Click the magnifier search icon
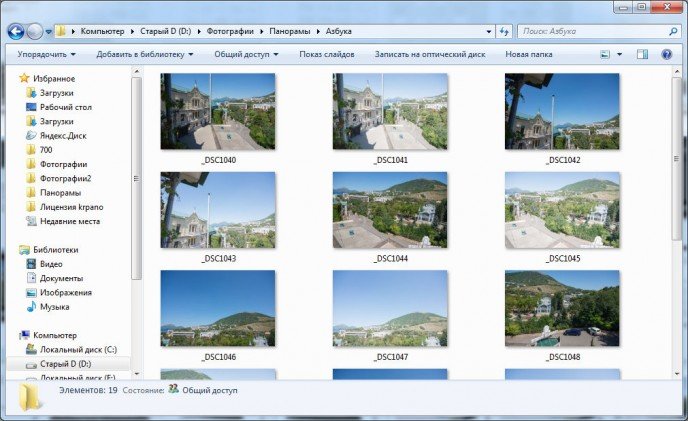The height and width of the screenshot is (421, 688). click(x=673, y=31)
